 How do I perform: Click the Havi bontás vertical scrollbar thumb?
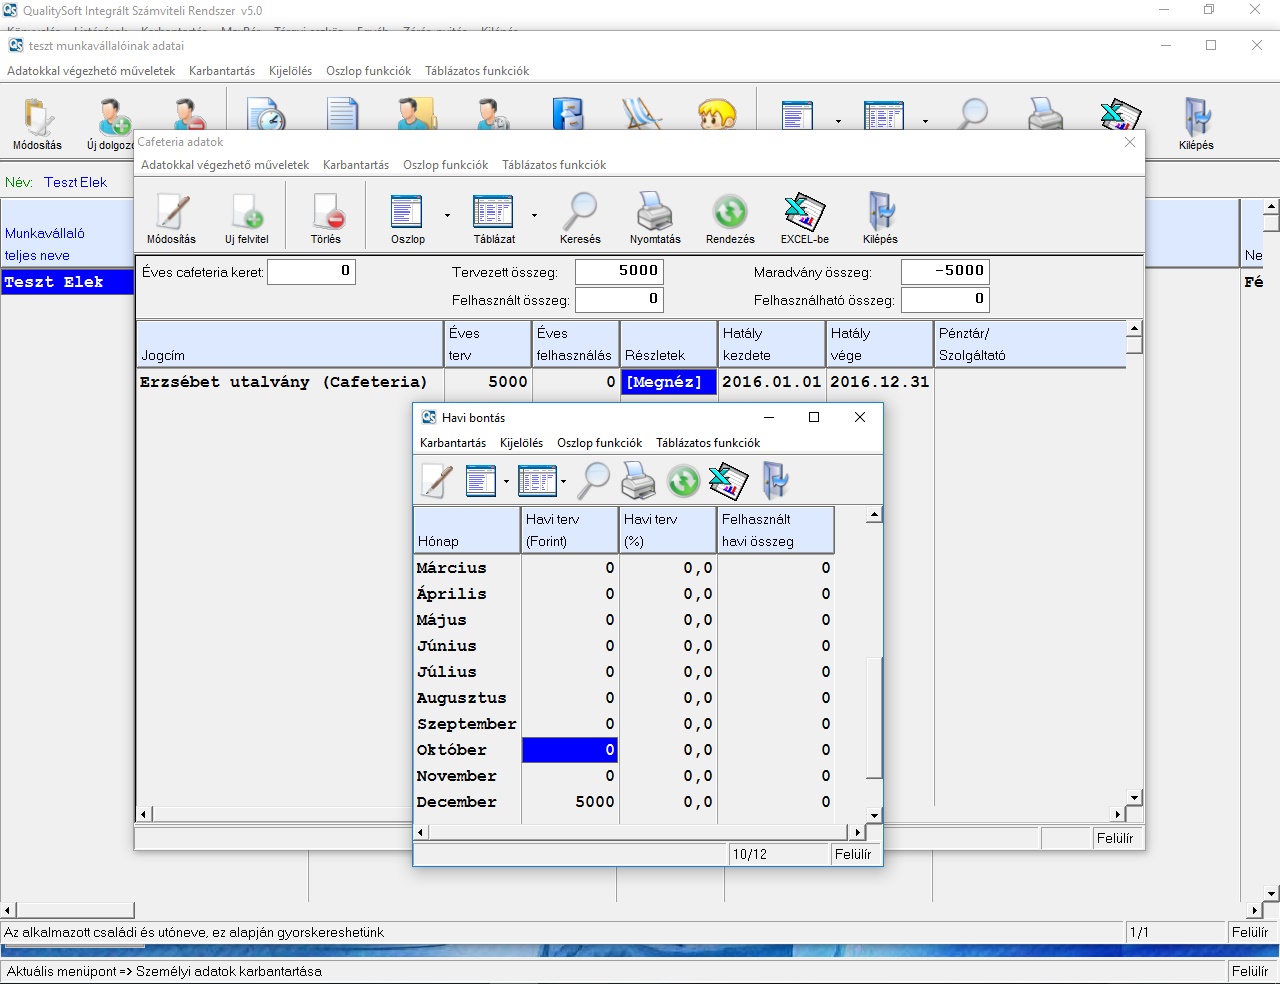click(x=874, y=716)
